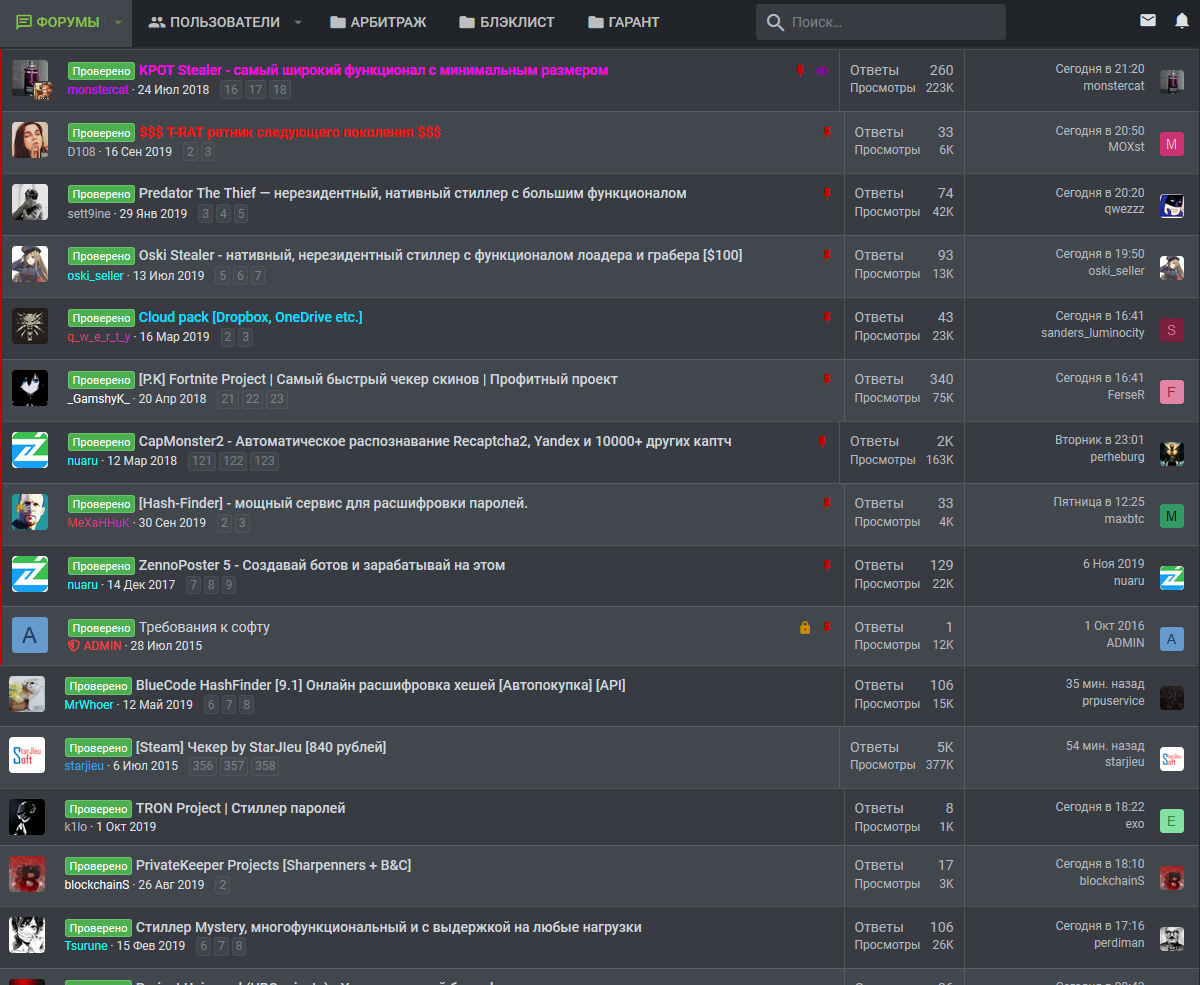Open sett9ine's avatar beside Predator The Thief
This screenshot has height=985, width=1200.
(30, 202)
